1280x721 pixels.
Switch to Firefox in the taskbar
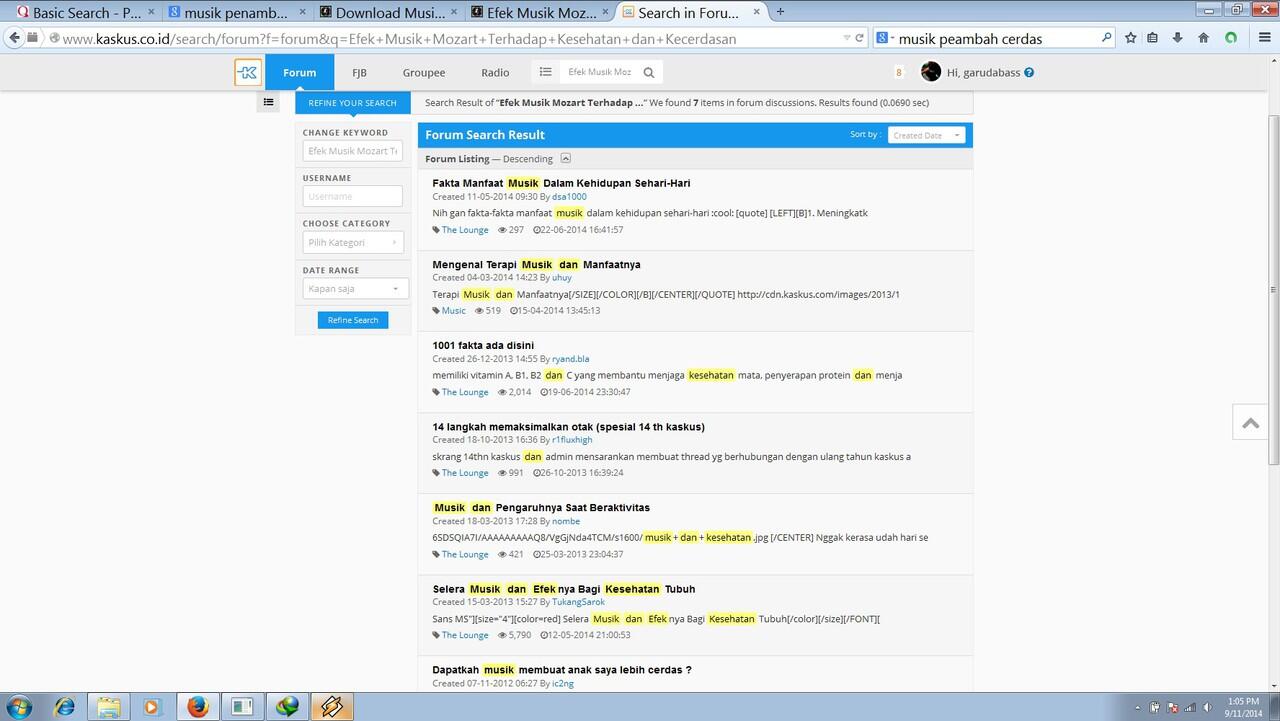click(x=197, y=706)
